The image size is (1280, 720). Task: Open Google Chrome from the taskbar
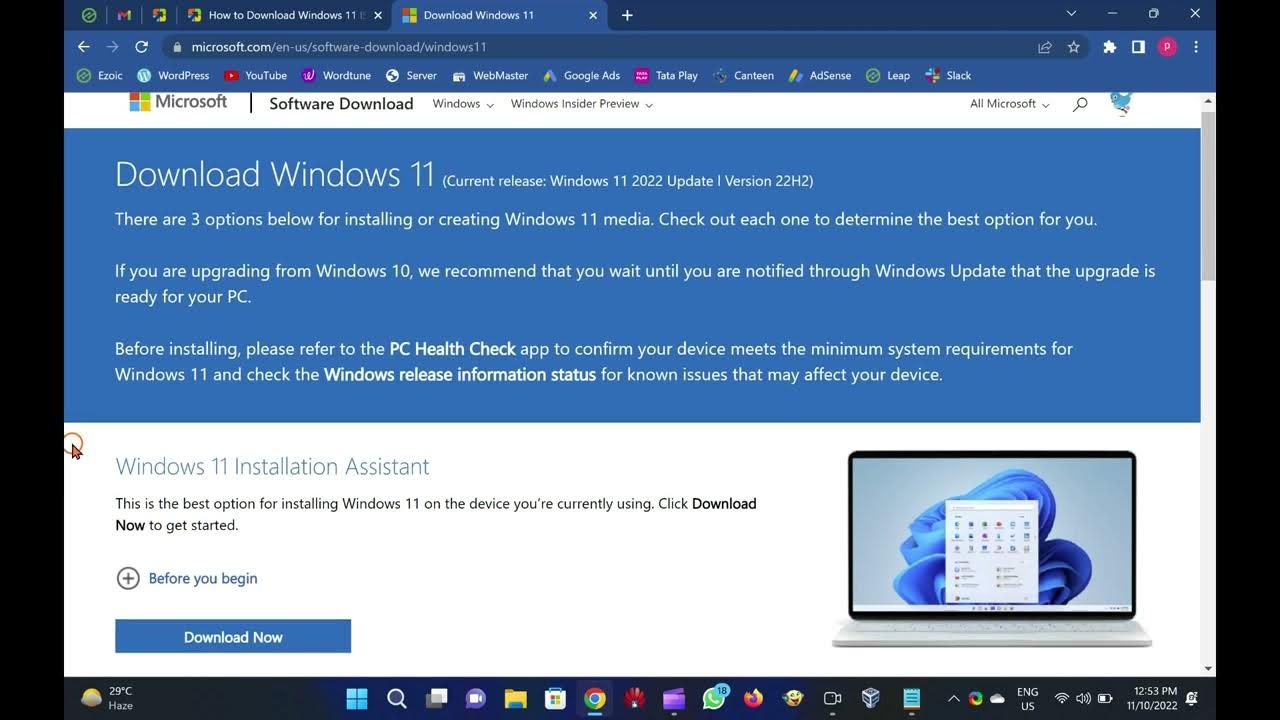pyautogui.click(x=595, y=698)
